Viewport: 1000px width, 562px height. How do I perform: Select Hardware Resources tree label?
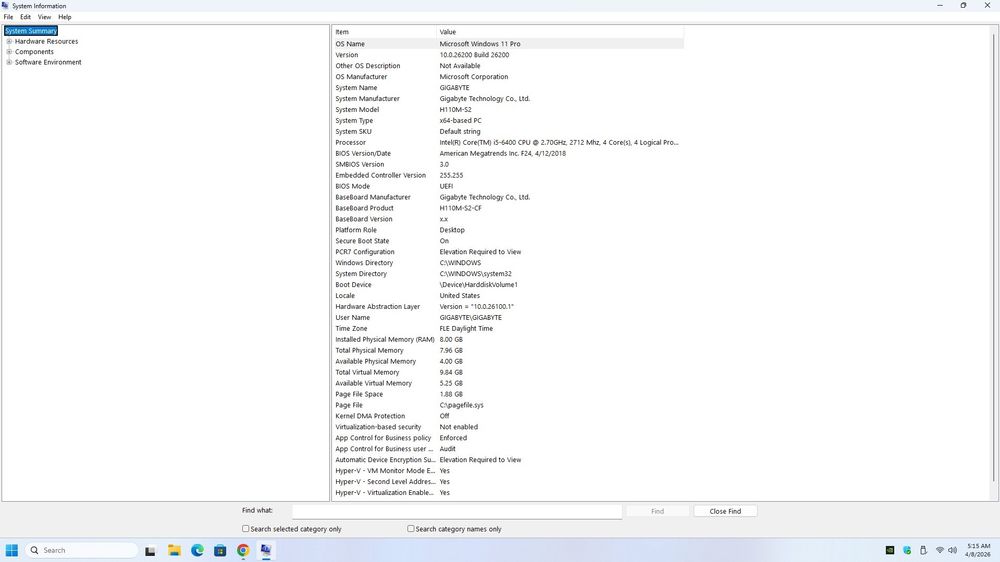[47, 41]
